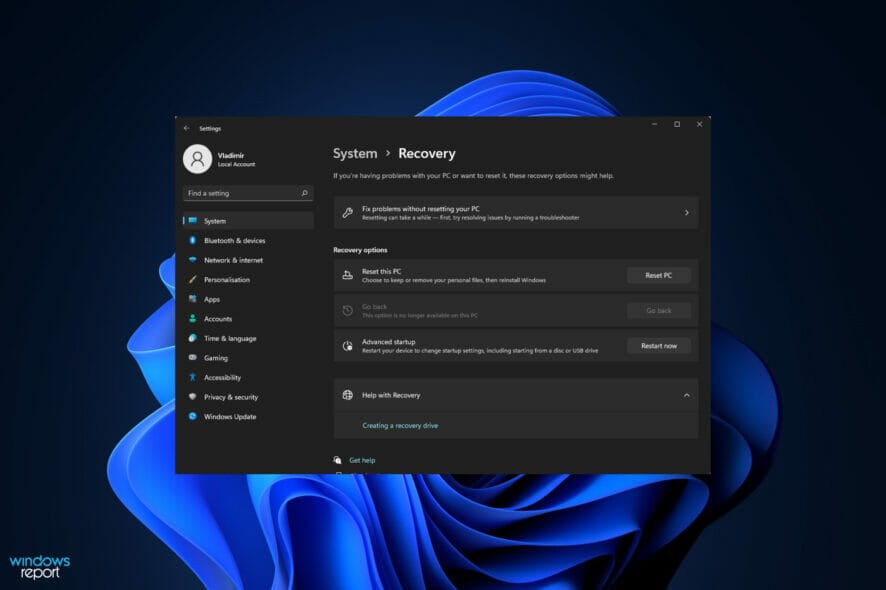Click the Reset PC button
Image resolution: width=886 pixels, height=590 pixels.
[x=659, y=275]
